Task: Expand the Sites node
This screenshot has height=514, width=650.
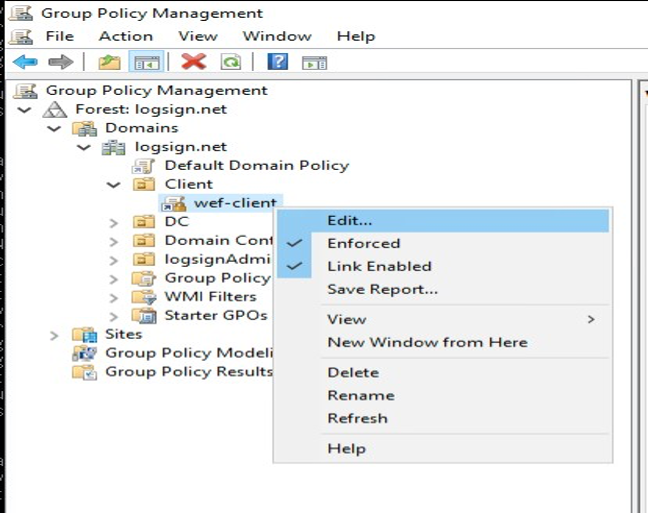Action: pyautogui.click(x=54, y=335)
